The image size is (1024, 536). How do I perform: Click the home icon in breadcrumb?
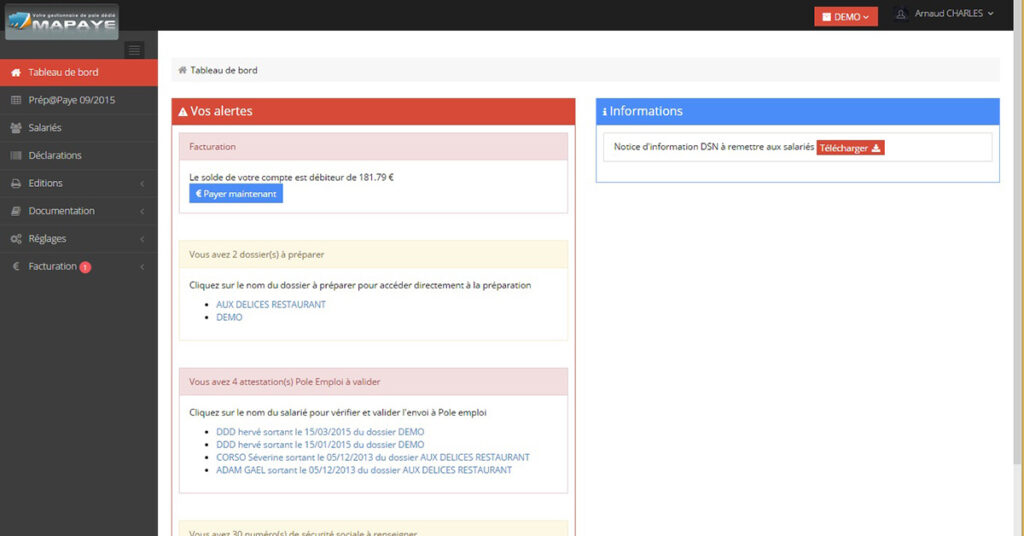[182, 70]
